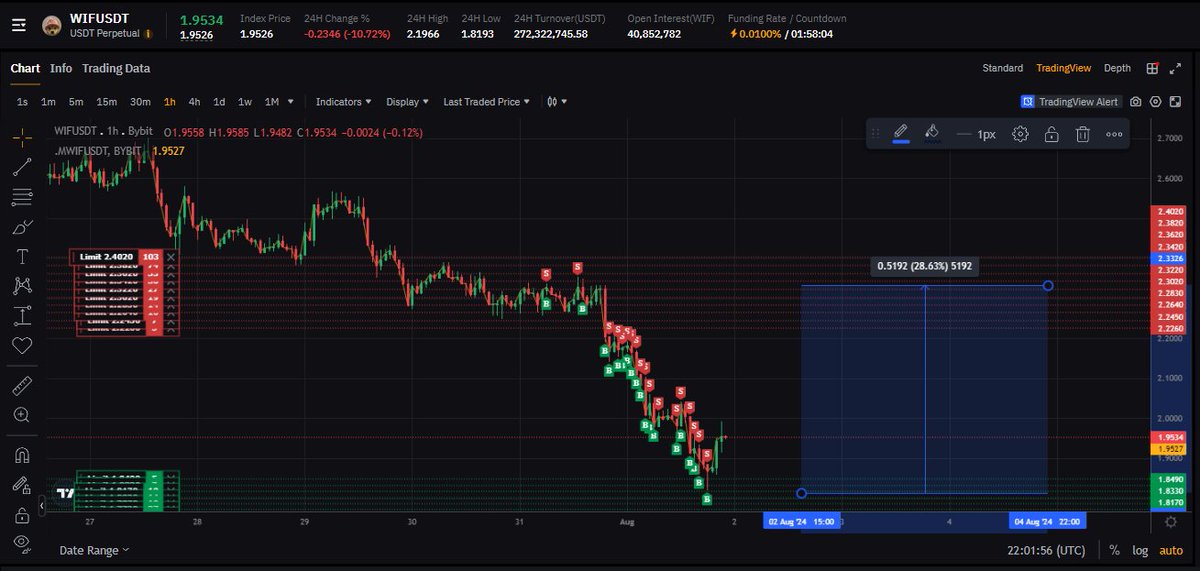Select the 15m timeframe
Viewport: 1200px width, 571px height.
click(x=106, y=102)
